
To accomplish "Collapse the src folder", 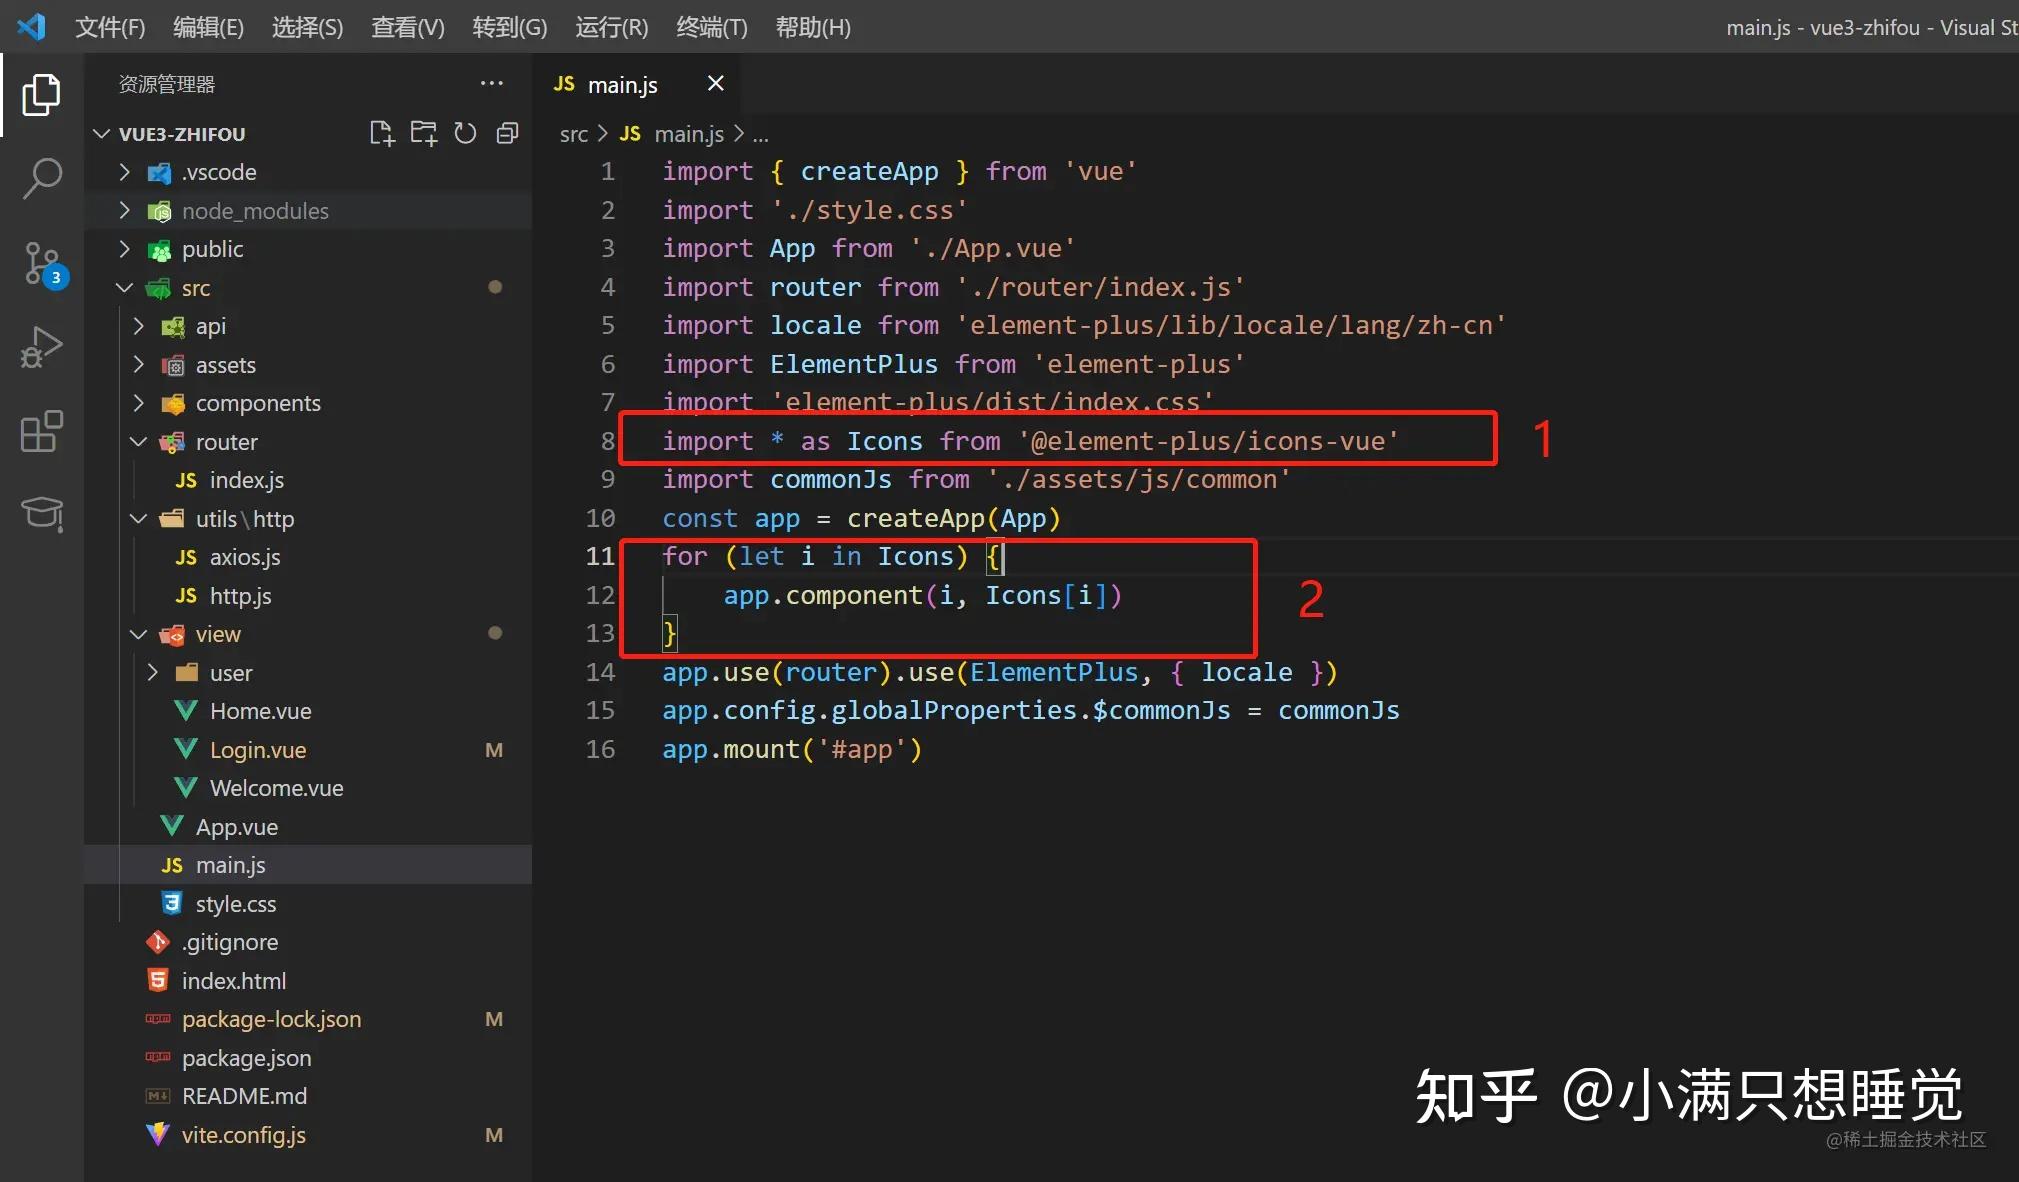I will pos(124,287).
